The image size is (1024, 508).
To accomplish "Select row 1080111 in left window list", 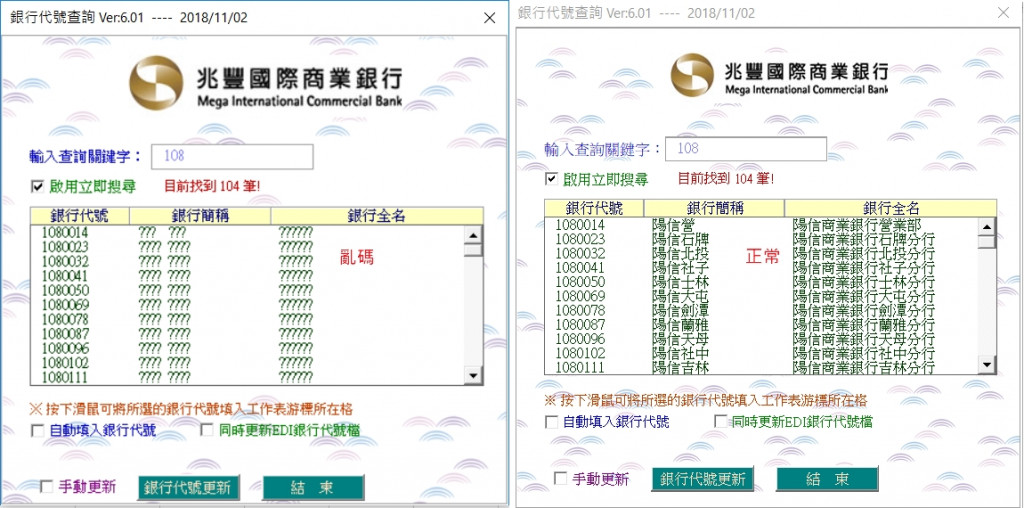I will tap(248, 377).
